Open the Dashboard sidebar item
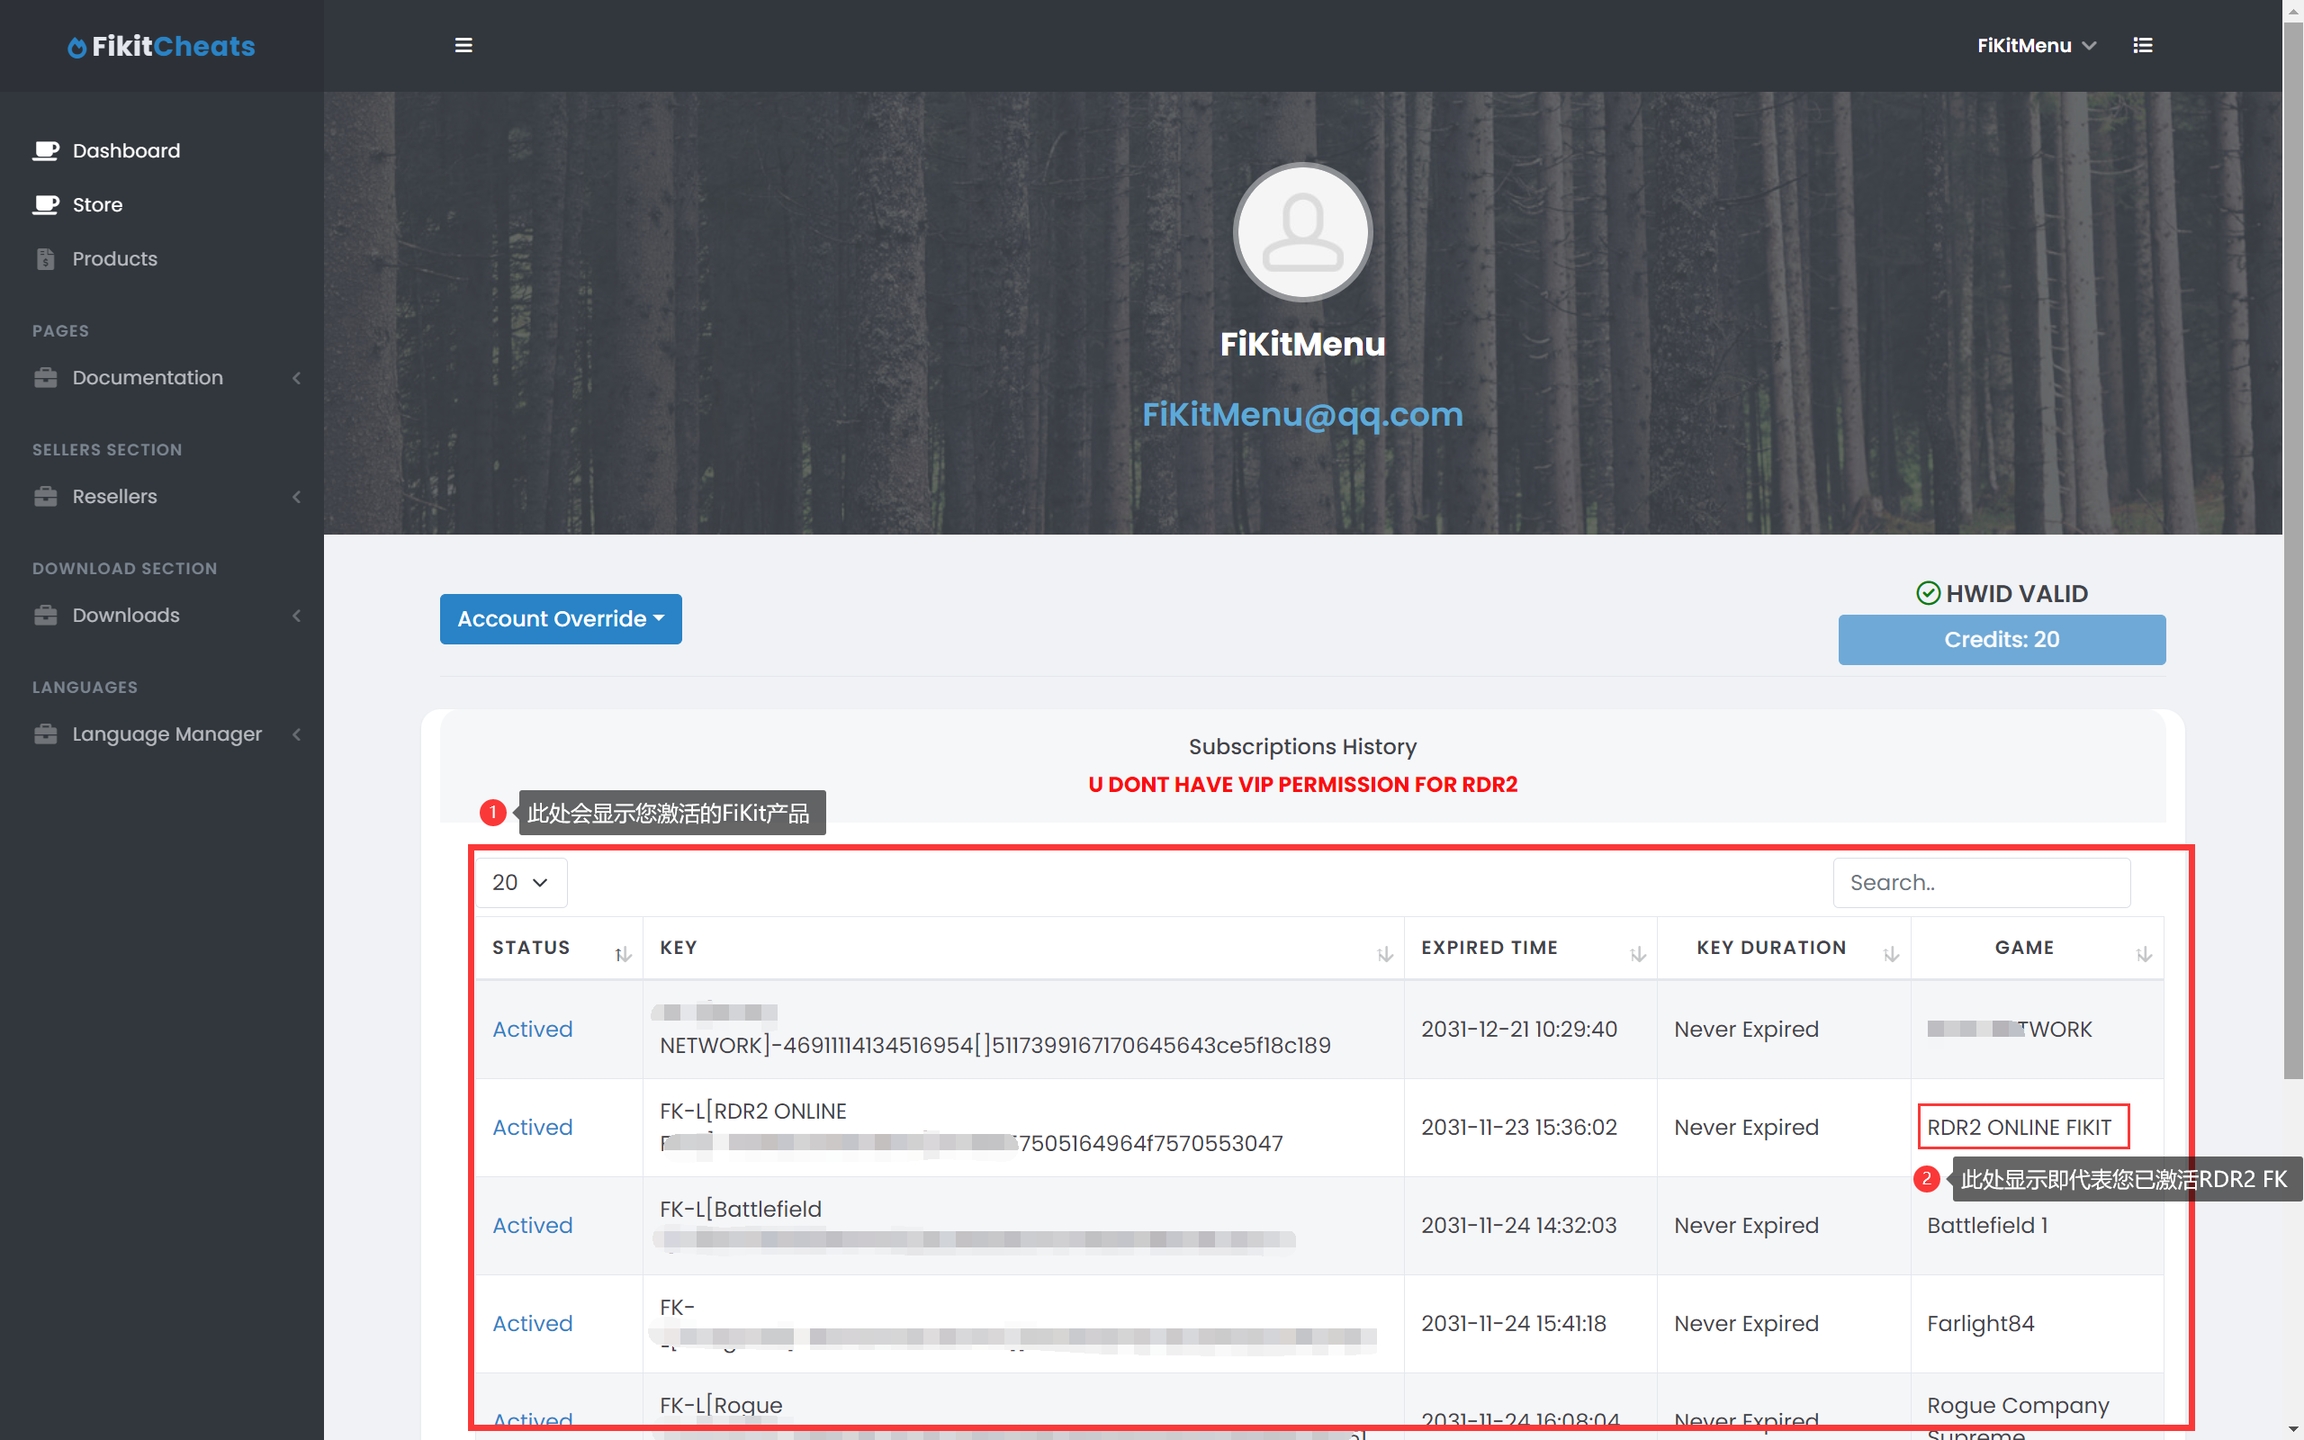 (126, 151)
